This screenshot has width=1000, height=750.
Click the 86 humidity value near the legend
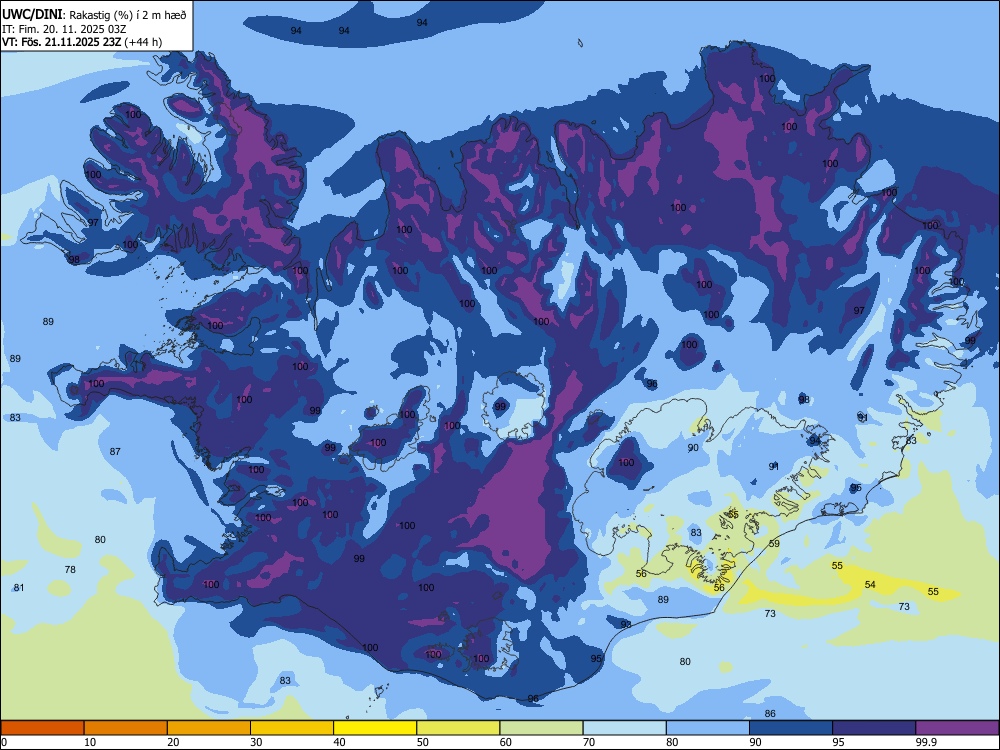[770, 714]
